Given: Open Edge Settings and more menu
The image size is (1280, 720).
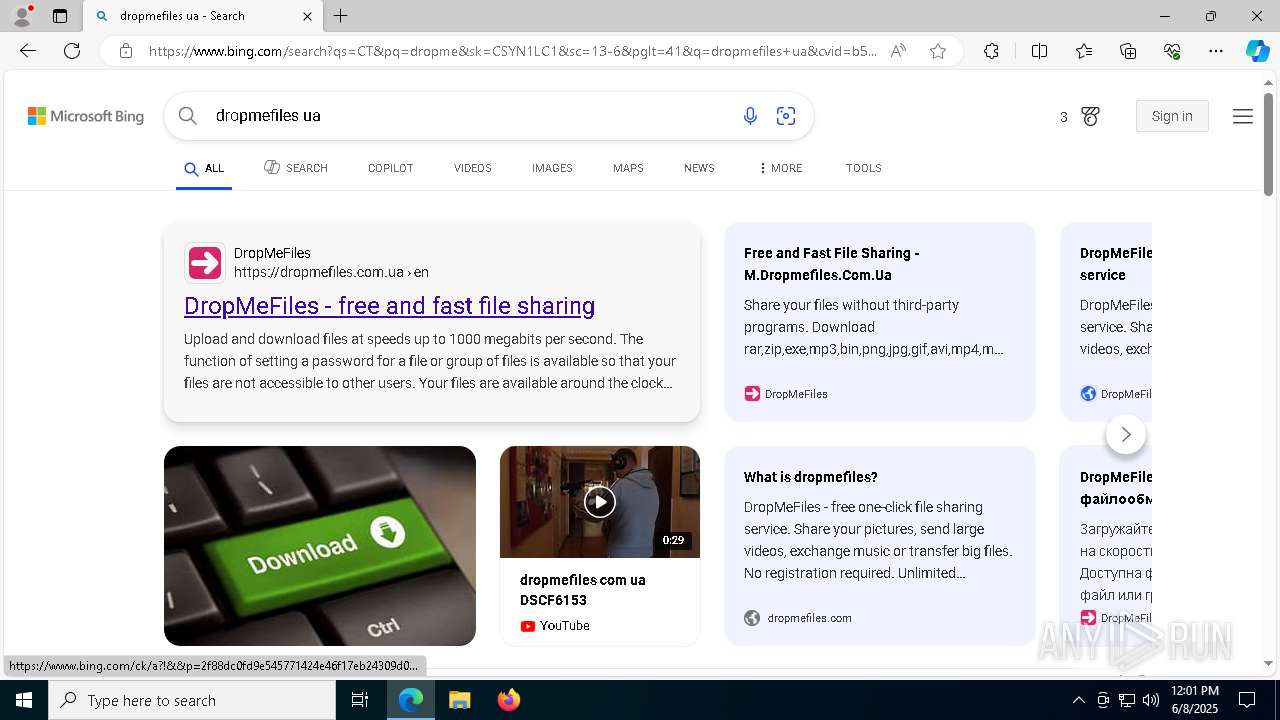Looking at the screenshot, I should 1216,51.
